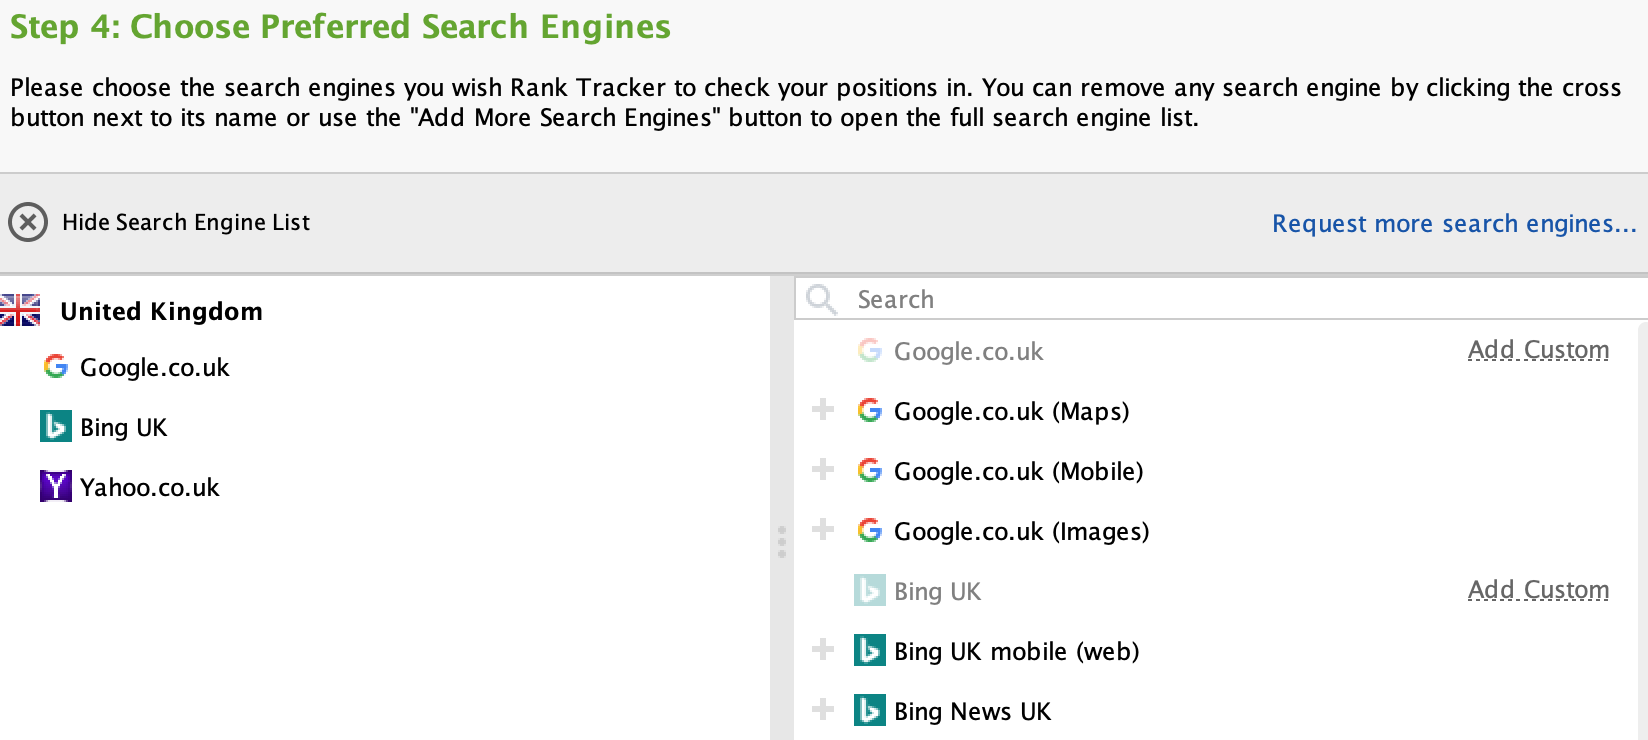Screen dimensions: 1648x740
Task: Select Yahoo.co.uk in the selected engines list
Action: pos(150,487)
